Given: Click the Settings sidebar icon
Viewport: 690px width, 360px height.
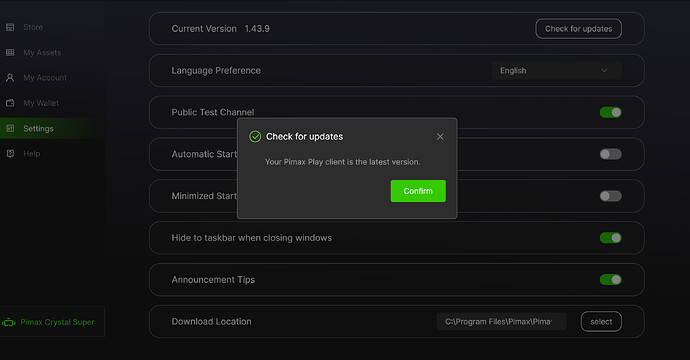Looking at the screenshot, I should pyautogui.click(x=10, y=129).
